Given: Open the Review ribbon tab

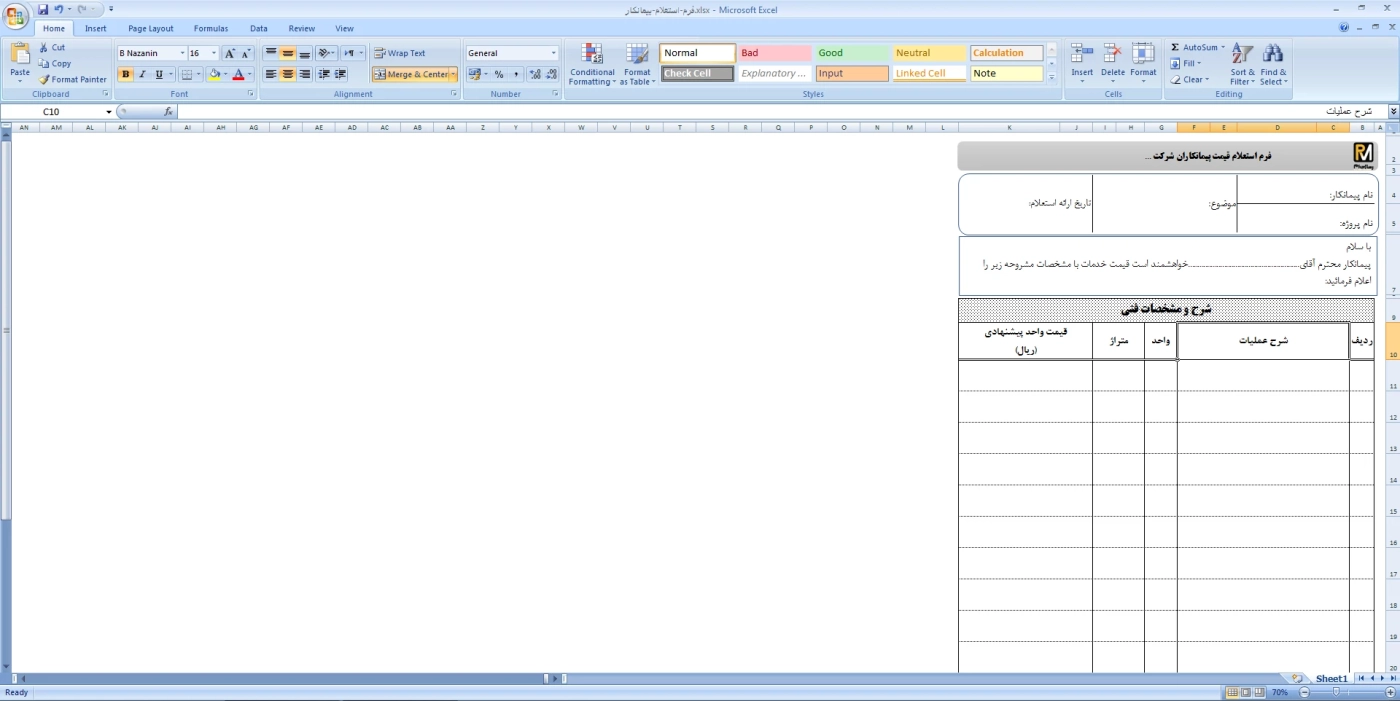Looking at the screenshot, I should coord(301,28).
